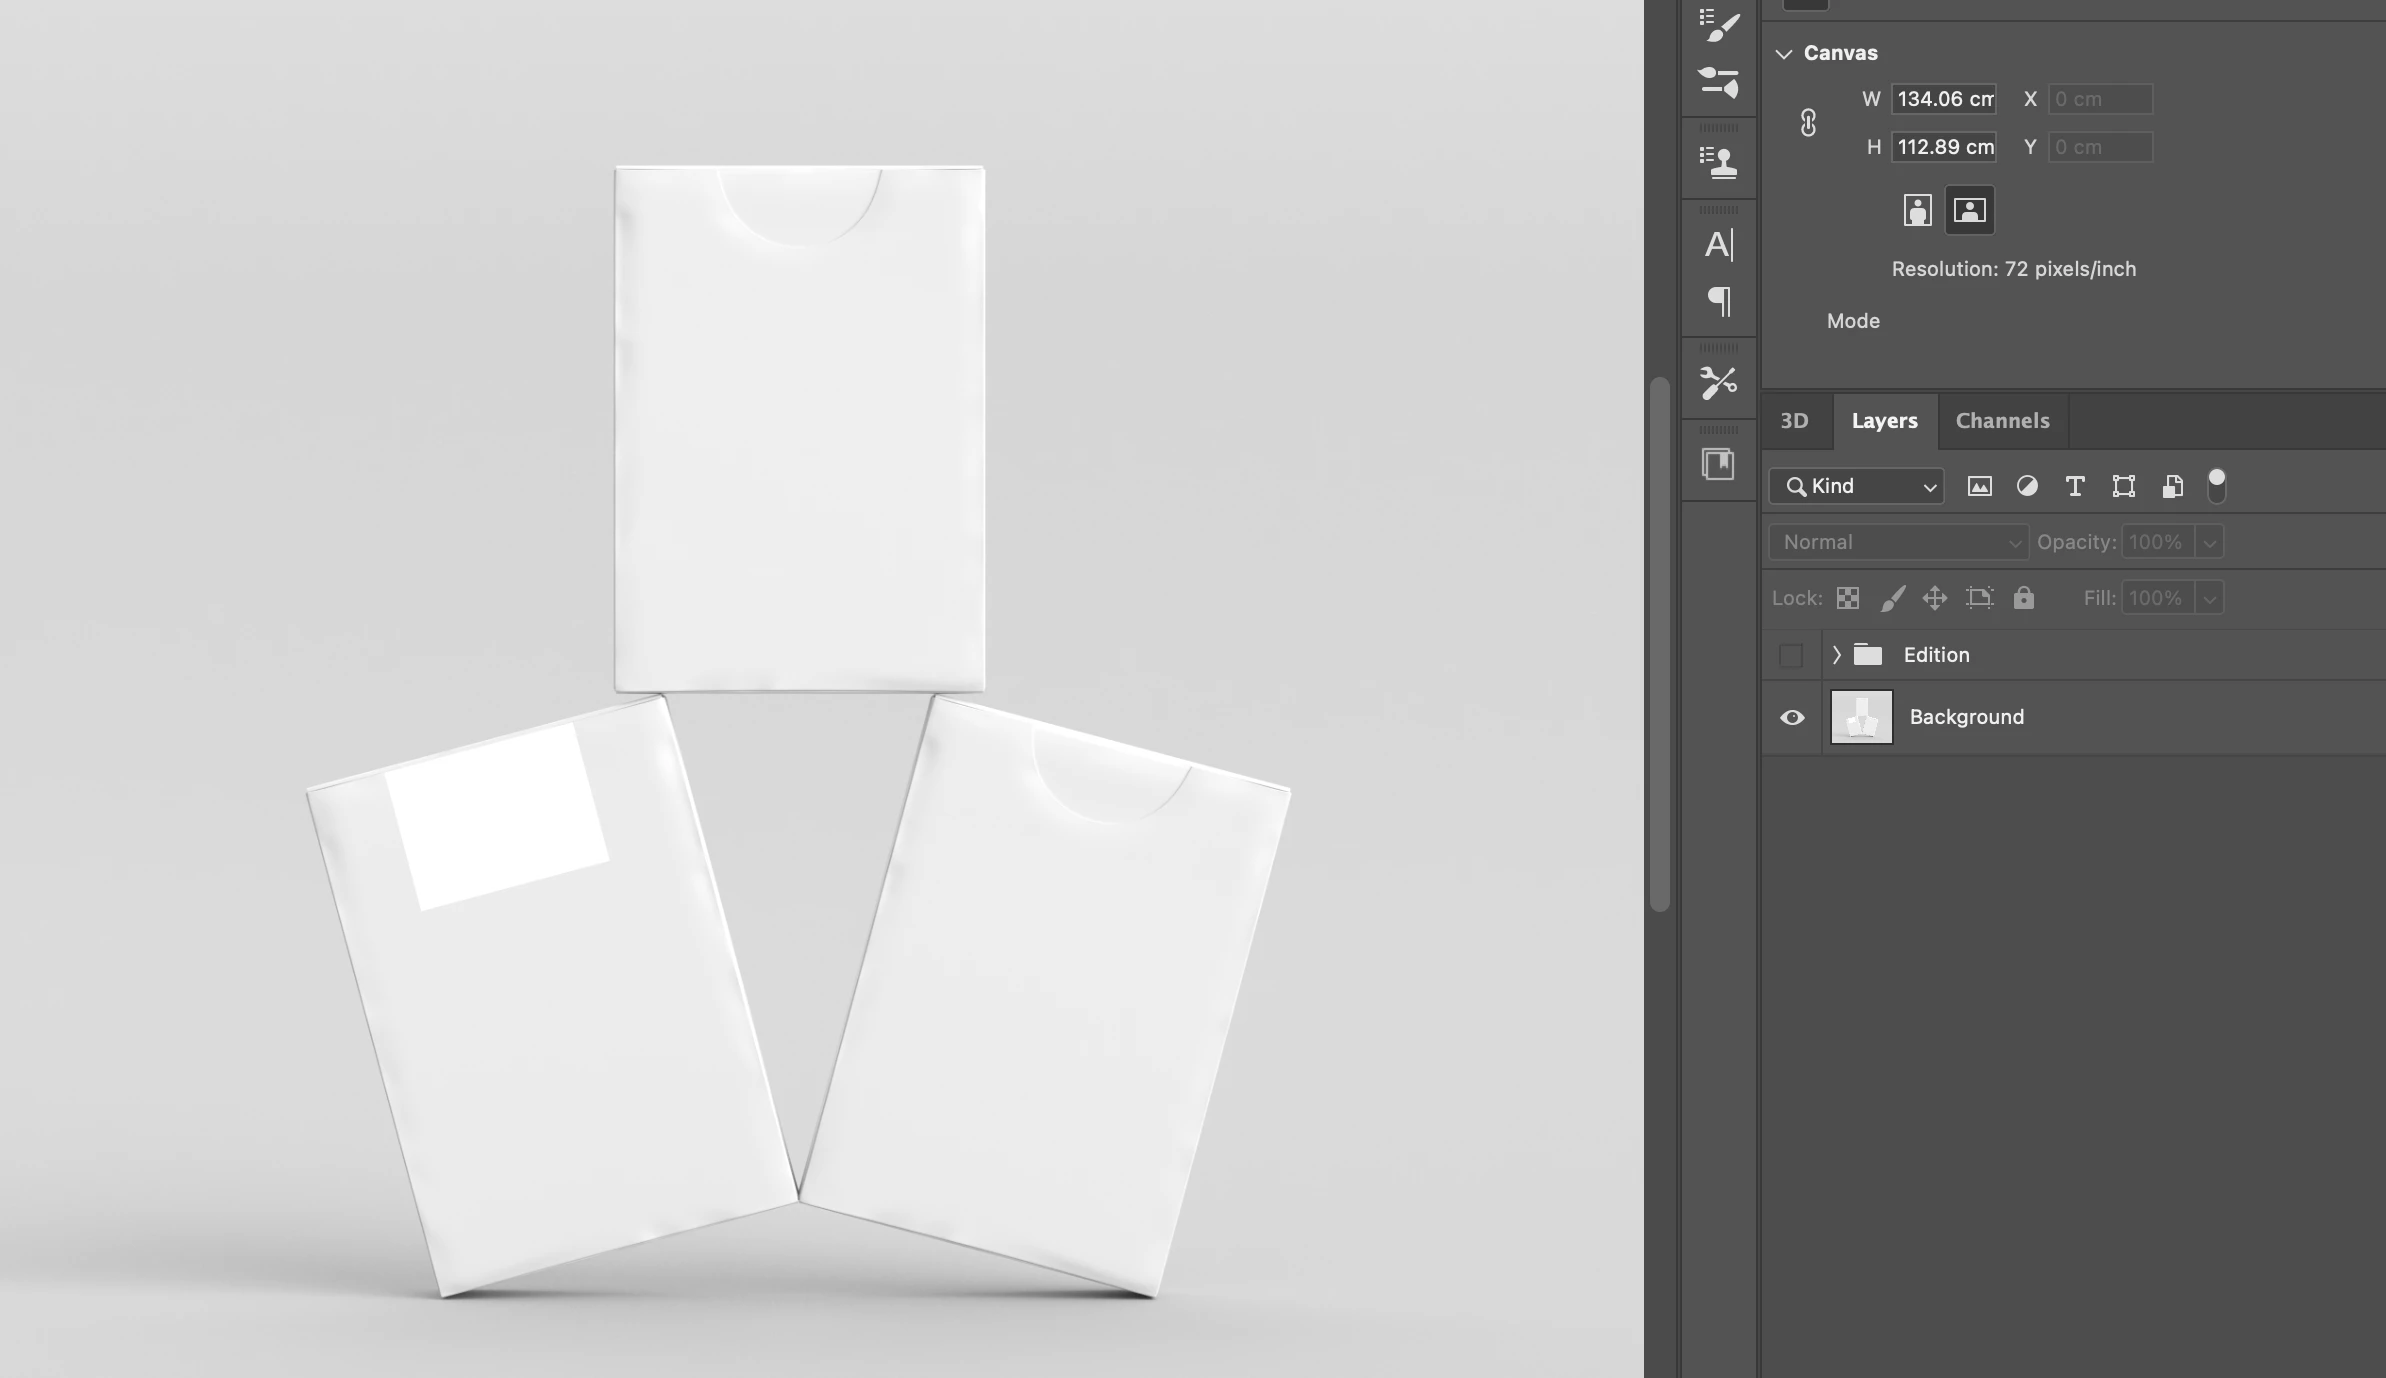2386x1378 pixels.
Task: Click the type layer filter icon
Action: 2075,487
